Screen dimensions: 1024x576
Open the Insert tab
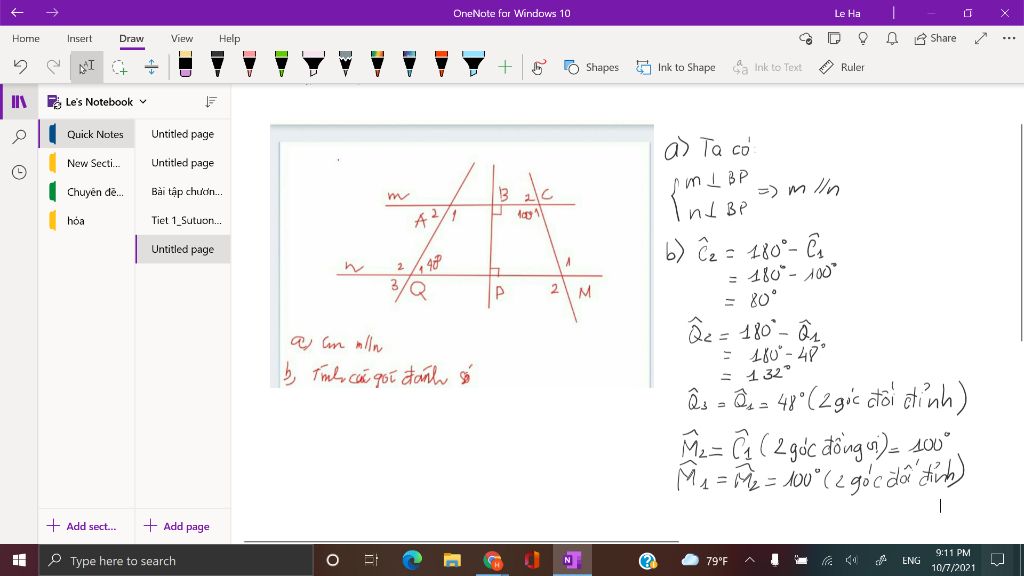pos(80,39)
